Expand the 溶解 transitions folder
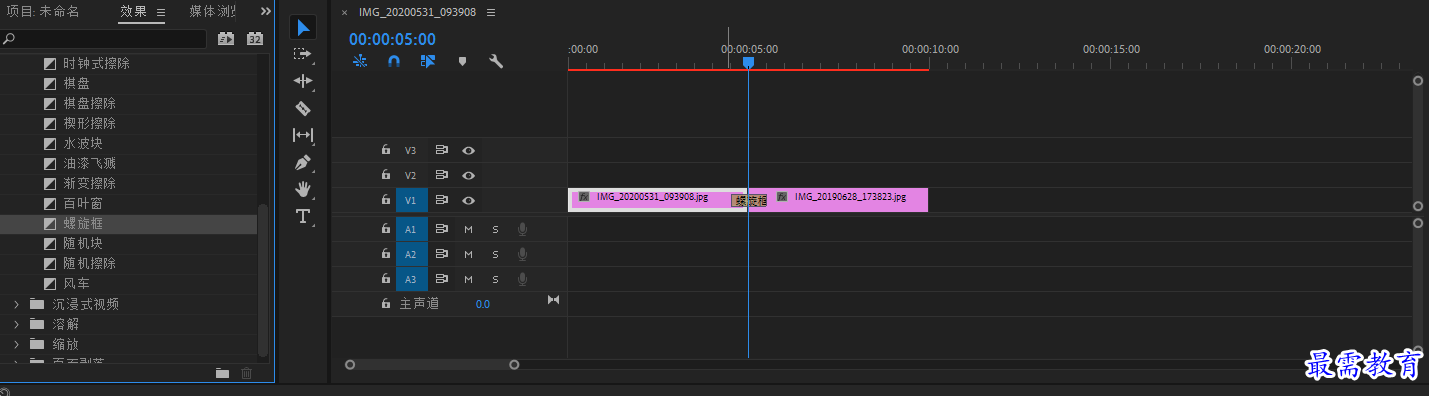 16,323
